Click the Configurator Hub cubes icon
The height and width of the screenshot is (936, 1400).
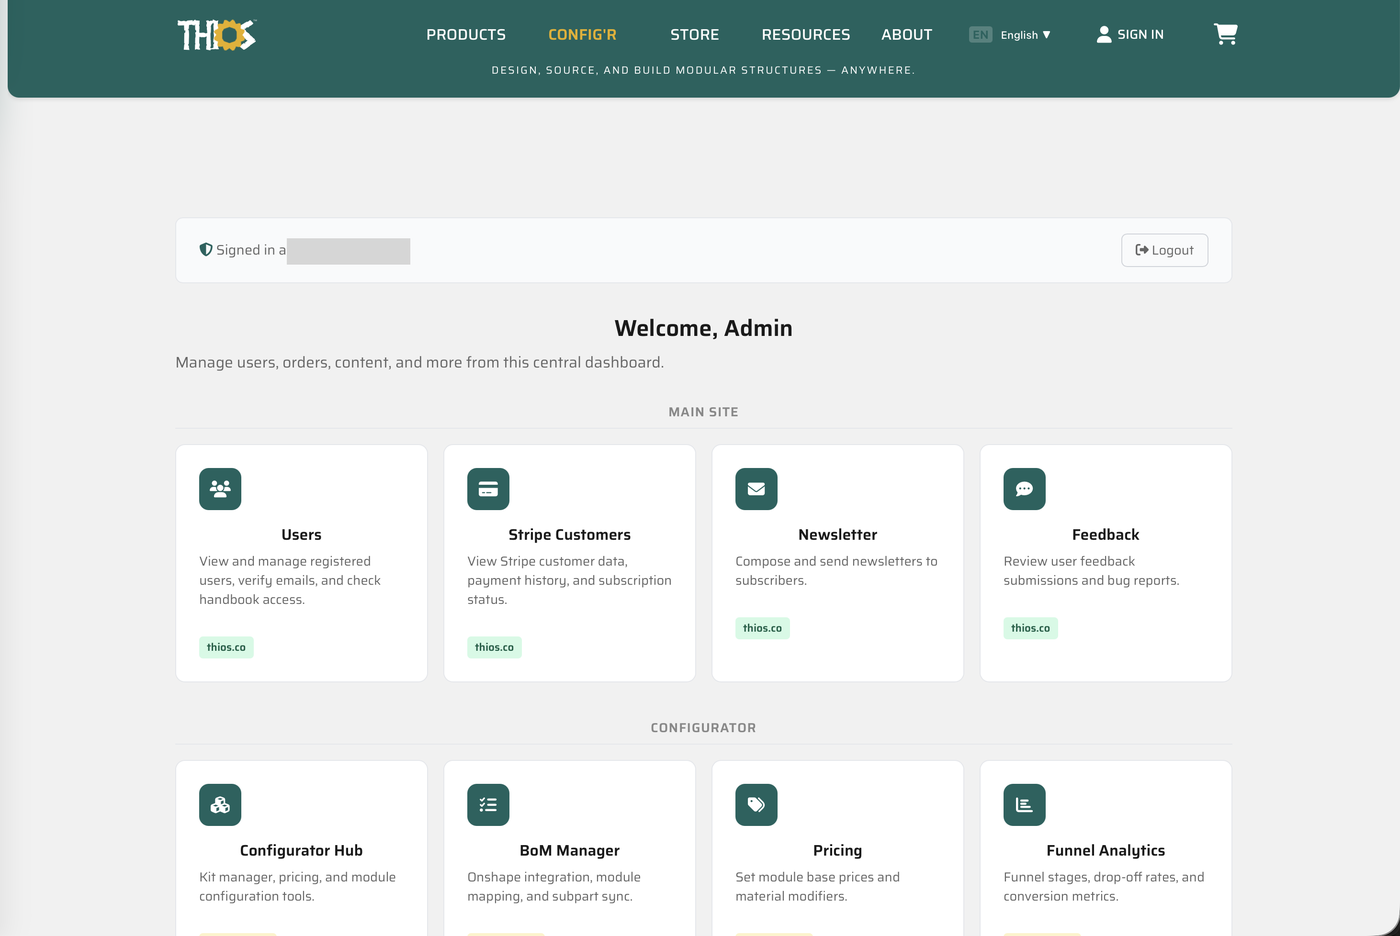[220, 805]
